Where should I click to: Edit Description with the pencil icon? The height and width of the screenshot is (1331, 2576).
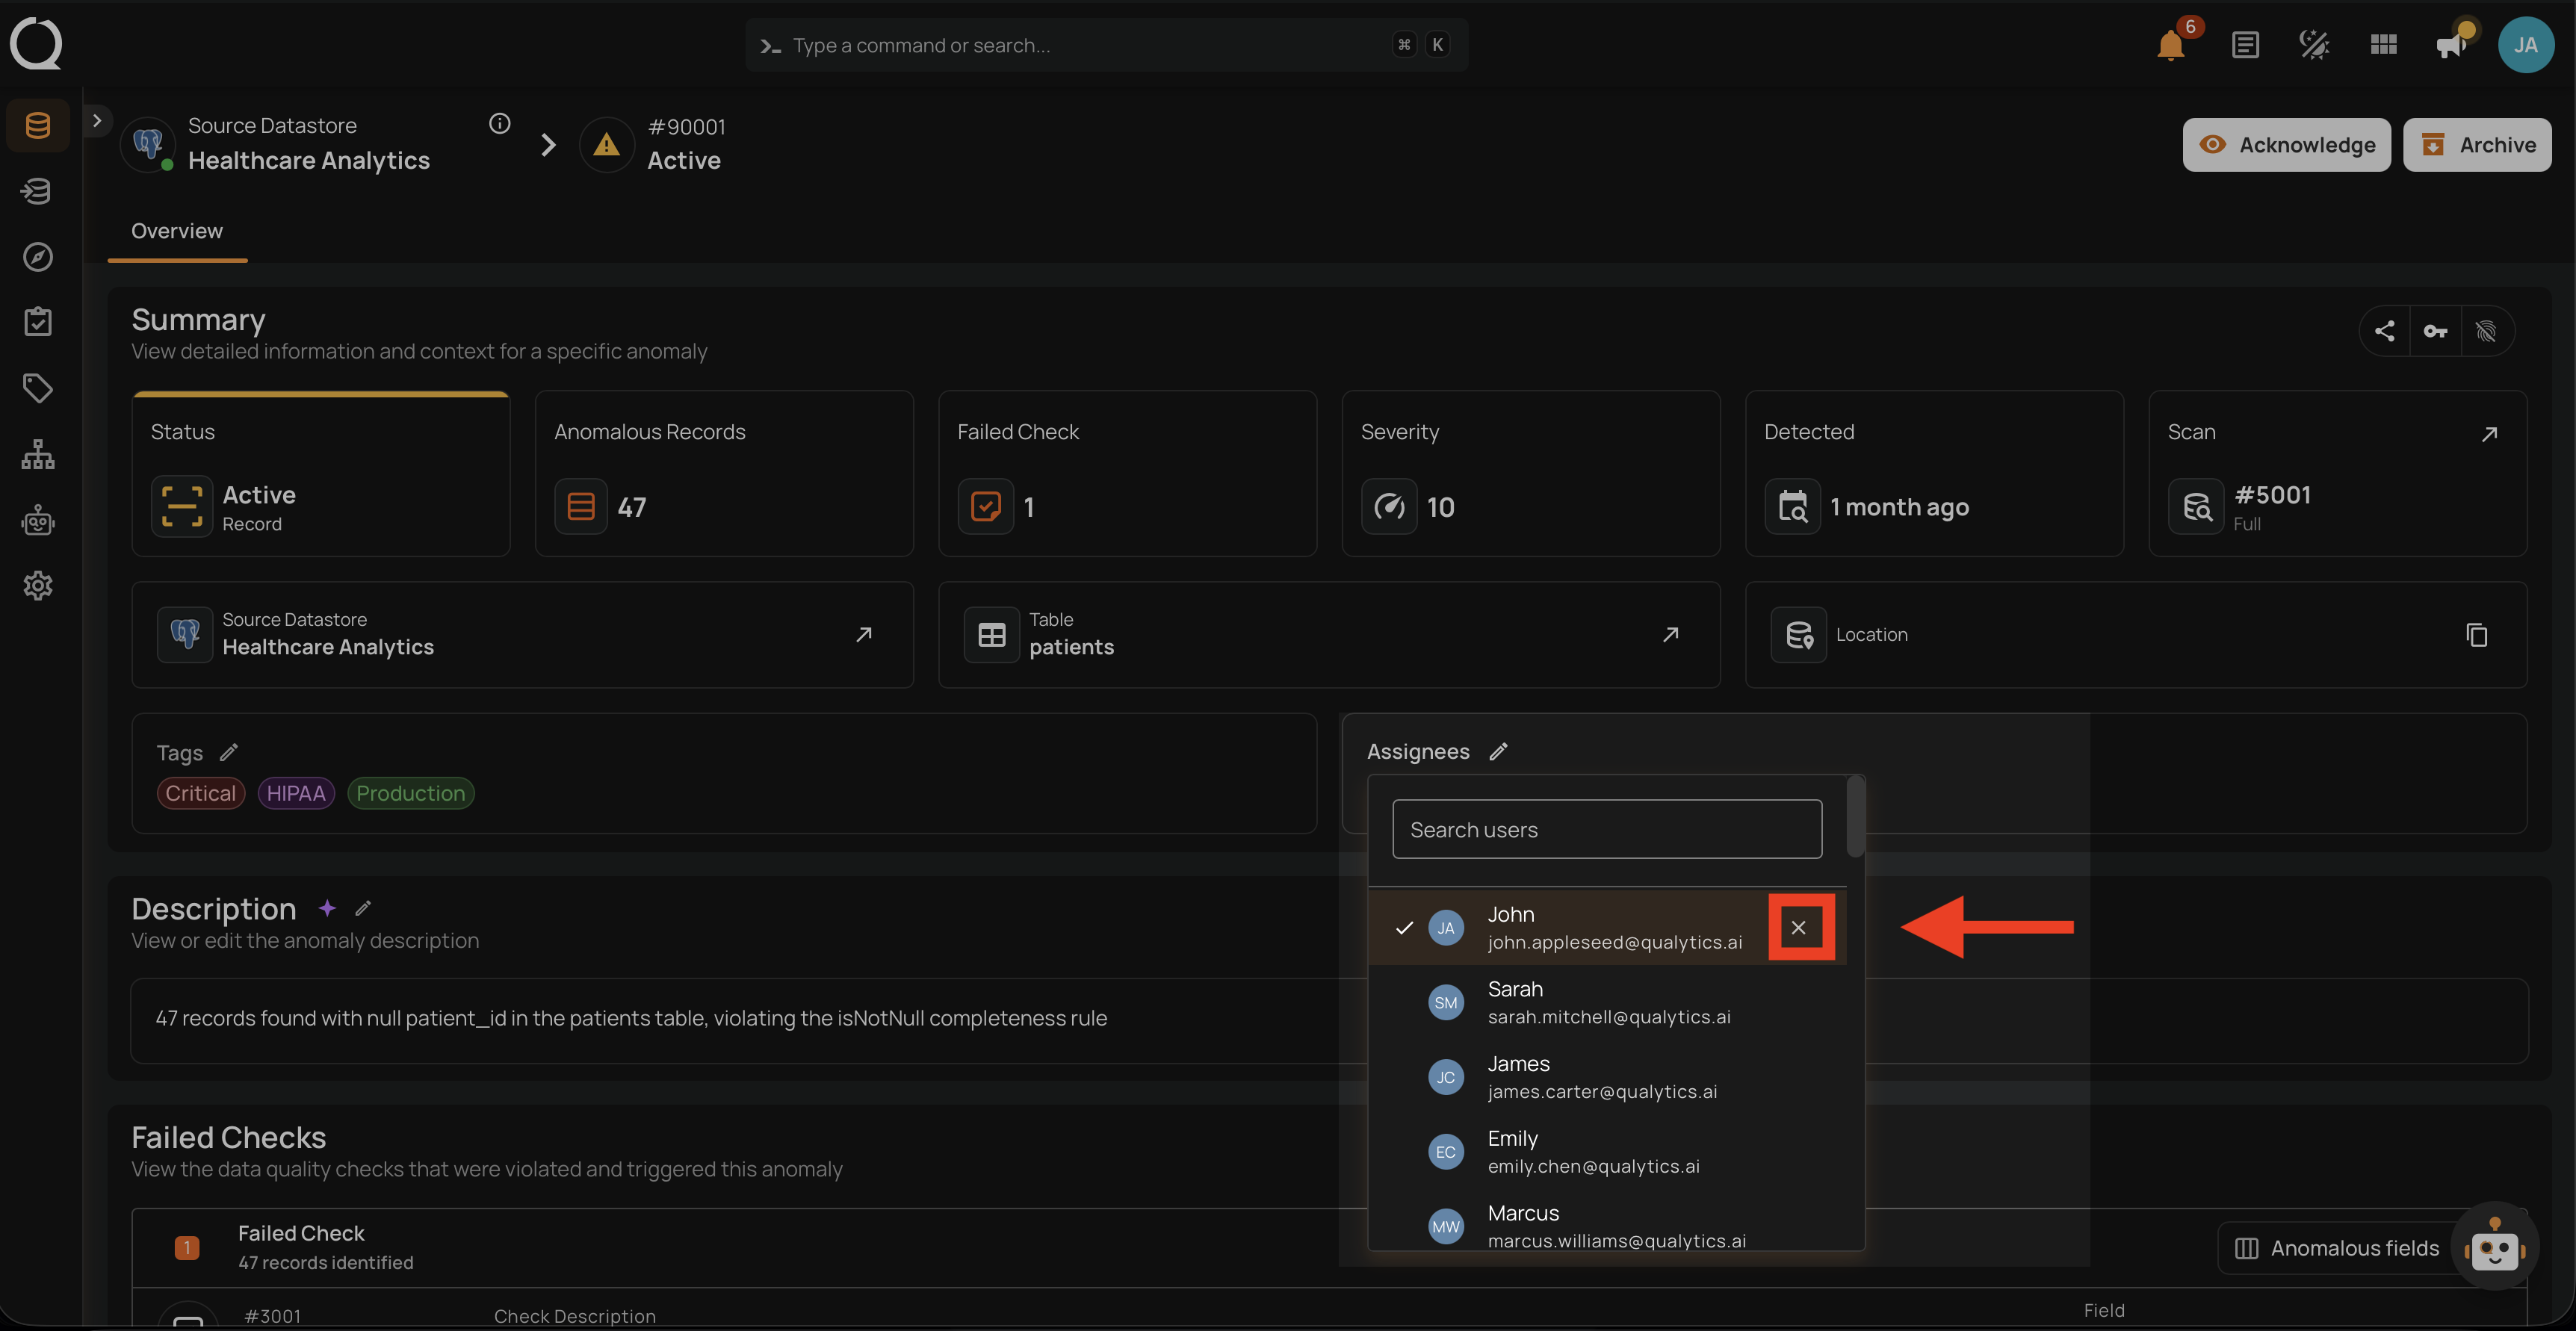click(363, 908)
